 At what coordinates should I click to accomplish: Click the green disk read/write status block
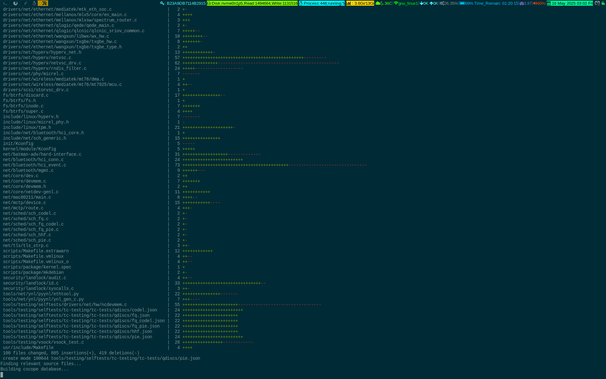tap(252, 3)
